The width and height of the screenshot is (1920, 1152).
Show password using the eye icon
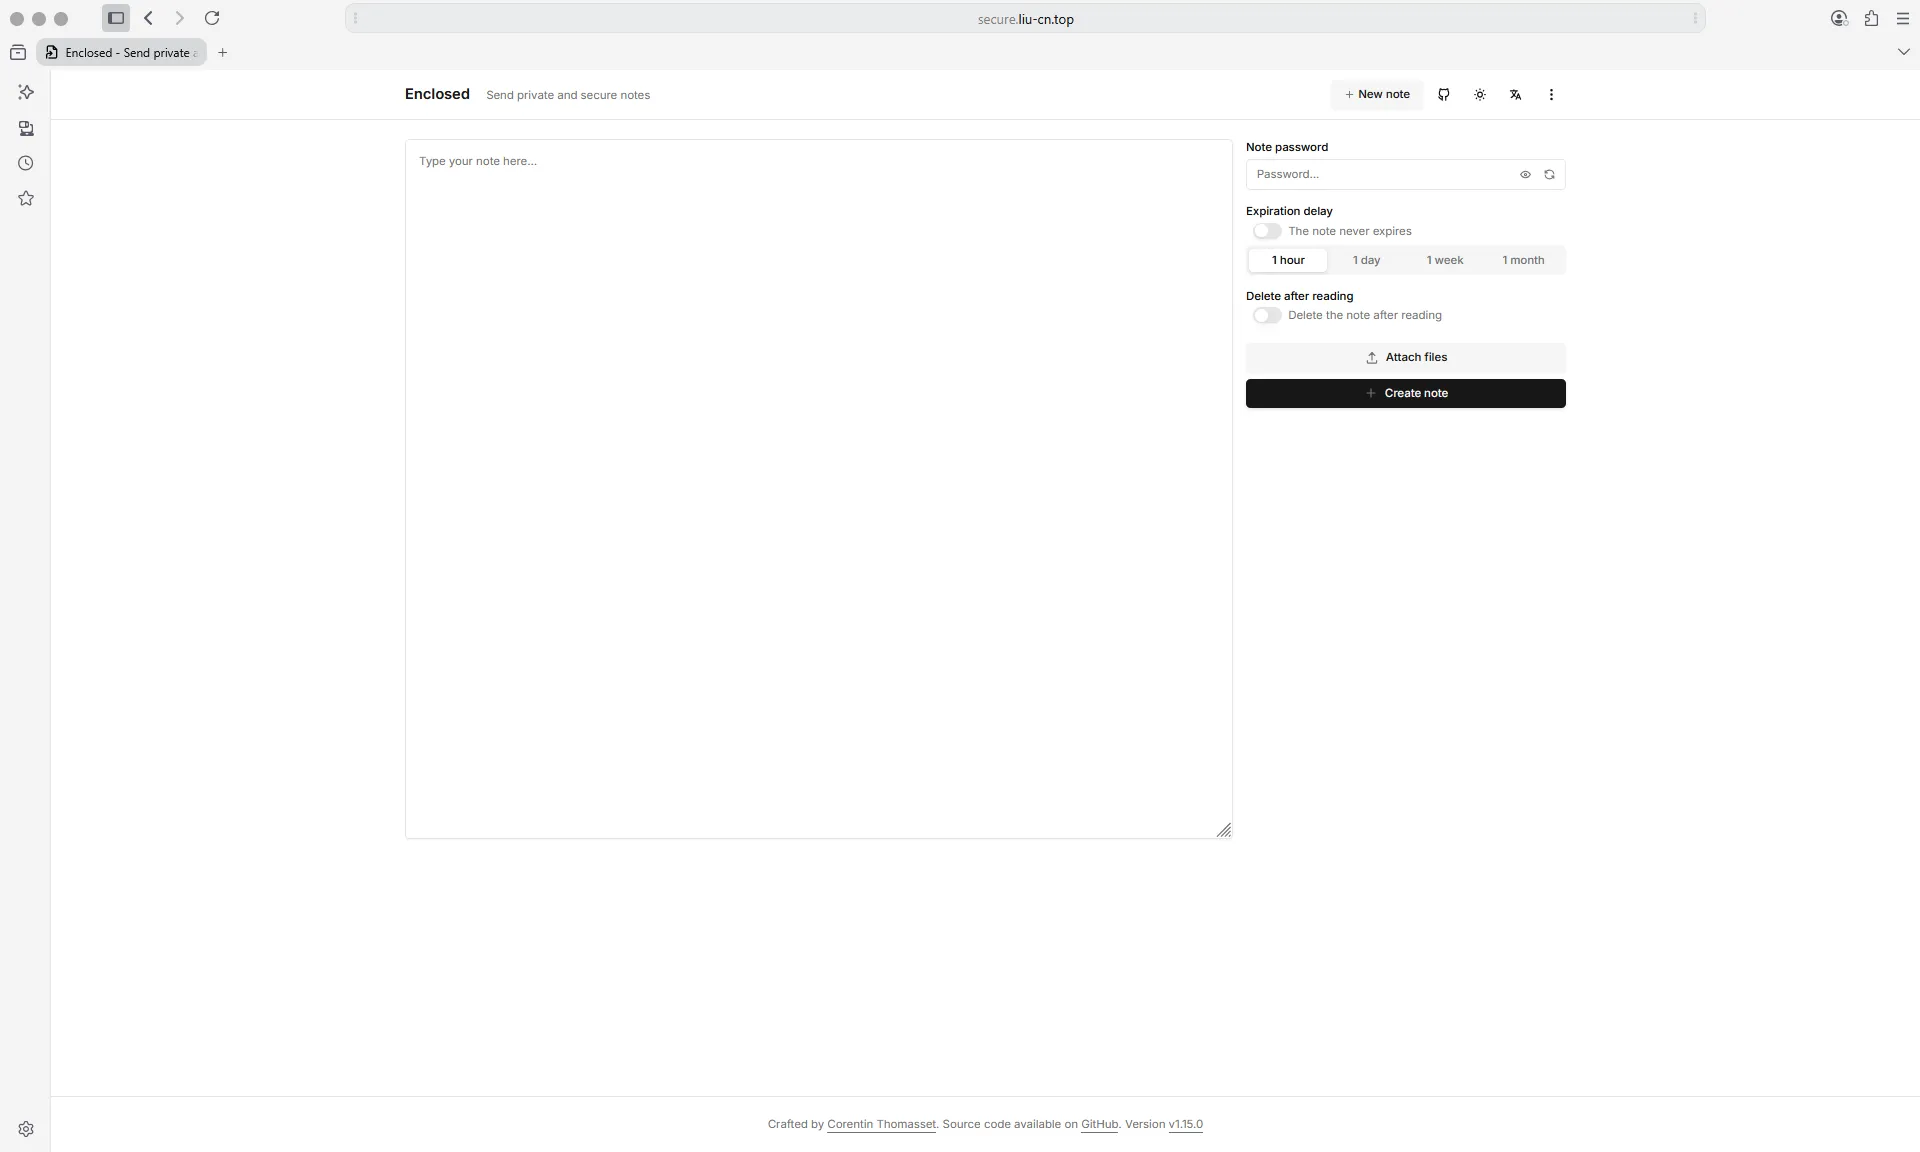(x=1525, y=175)
